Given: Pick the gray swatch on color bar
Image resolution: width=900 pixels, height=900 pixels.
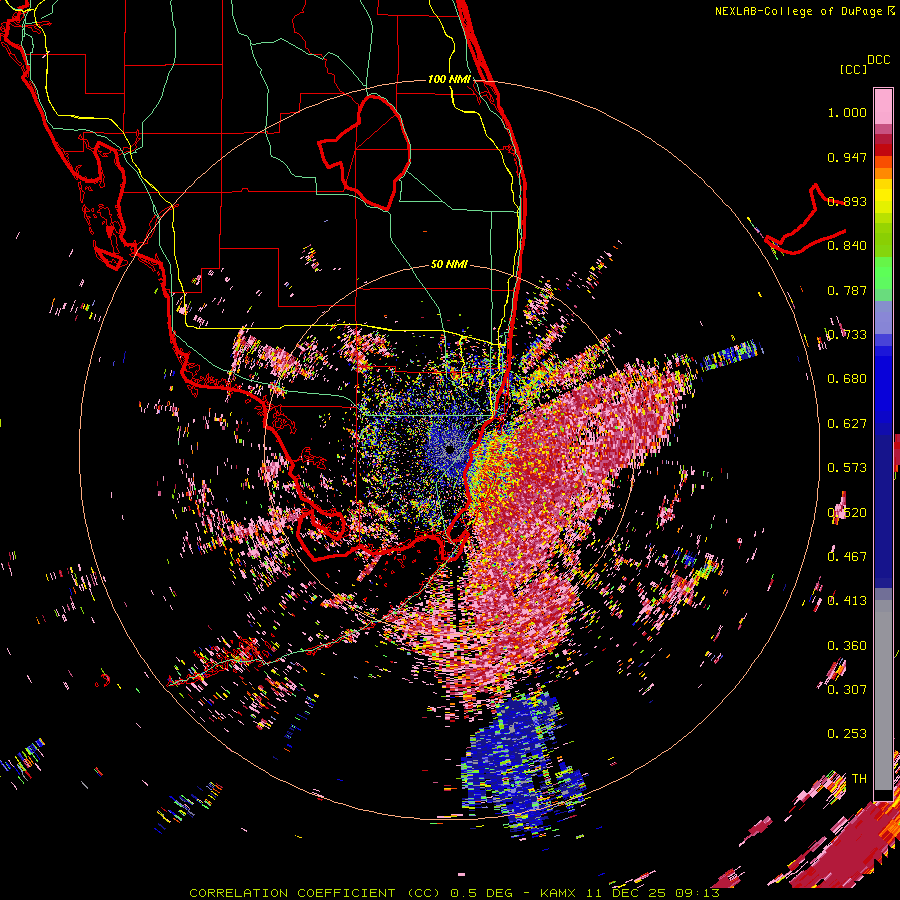Looking at the screenshot, I should pyautogui.click(x=883, y=695).
